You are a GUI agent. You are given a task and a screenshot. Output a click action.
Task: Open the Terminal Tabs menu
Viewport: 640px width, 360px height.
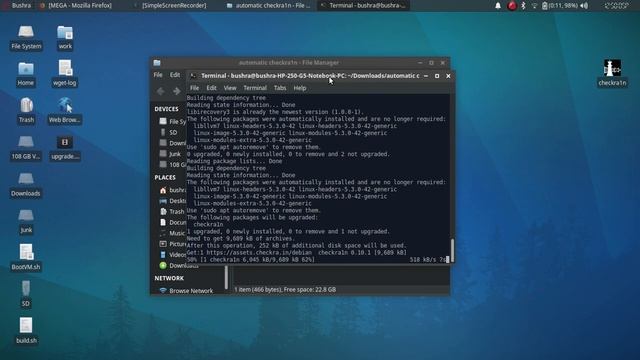[280, 88]
